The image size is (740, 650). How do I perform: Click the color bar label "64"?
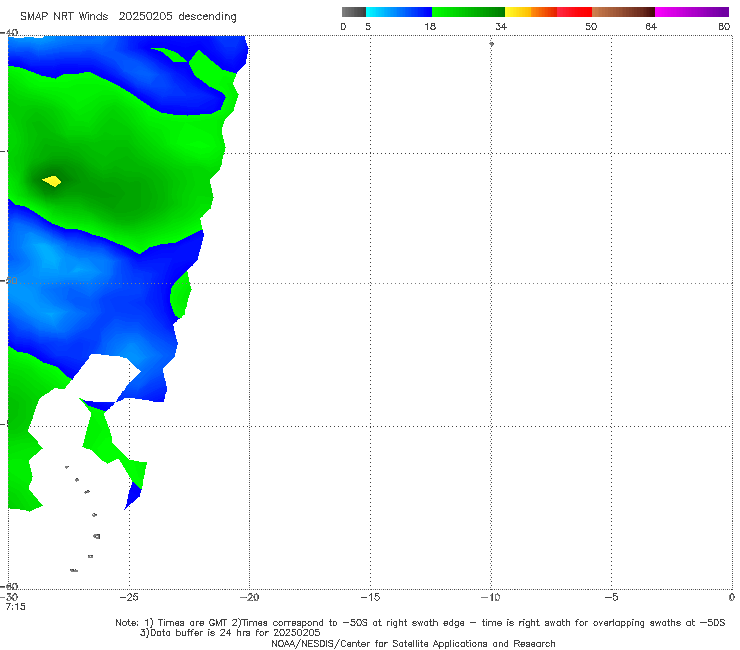651,27
